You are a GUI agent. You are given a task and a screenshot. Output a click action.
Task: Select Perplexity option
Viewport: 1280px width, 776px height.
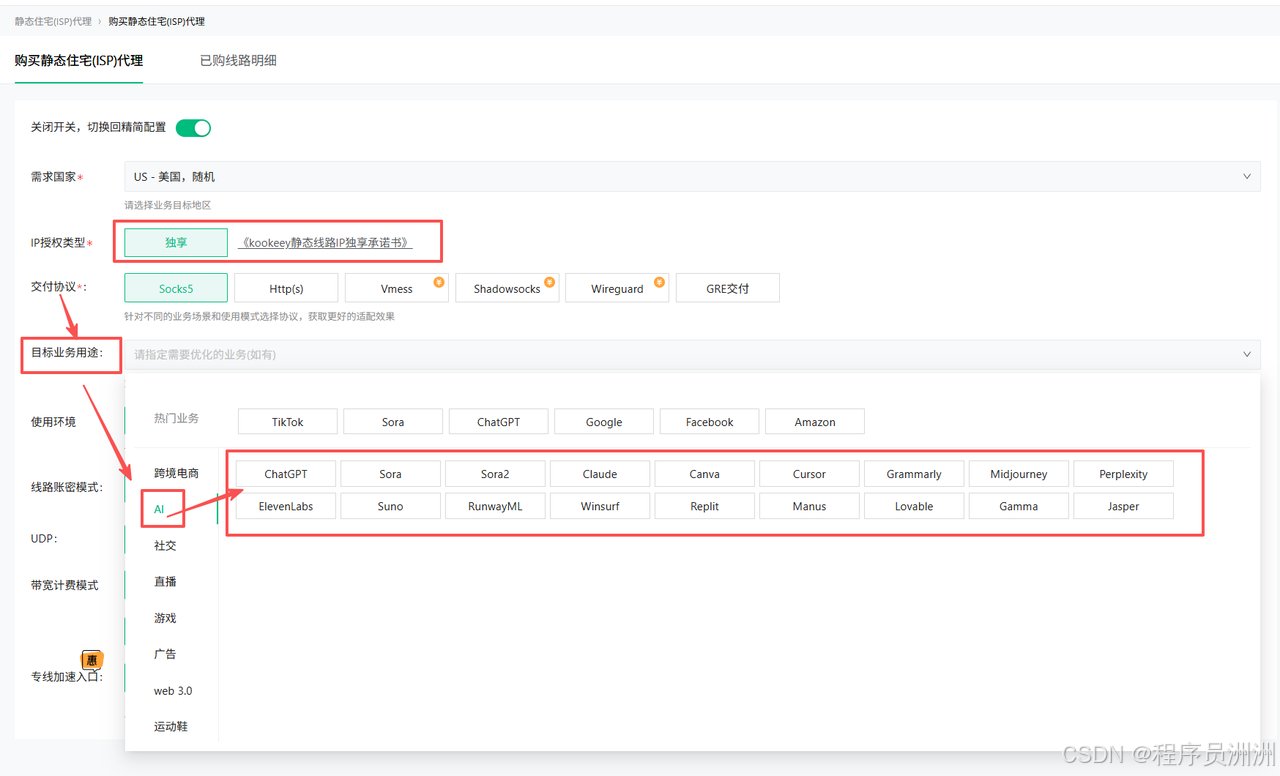coord(1123,473)
